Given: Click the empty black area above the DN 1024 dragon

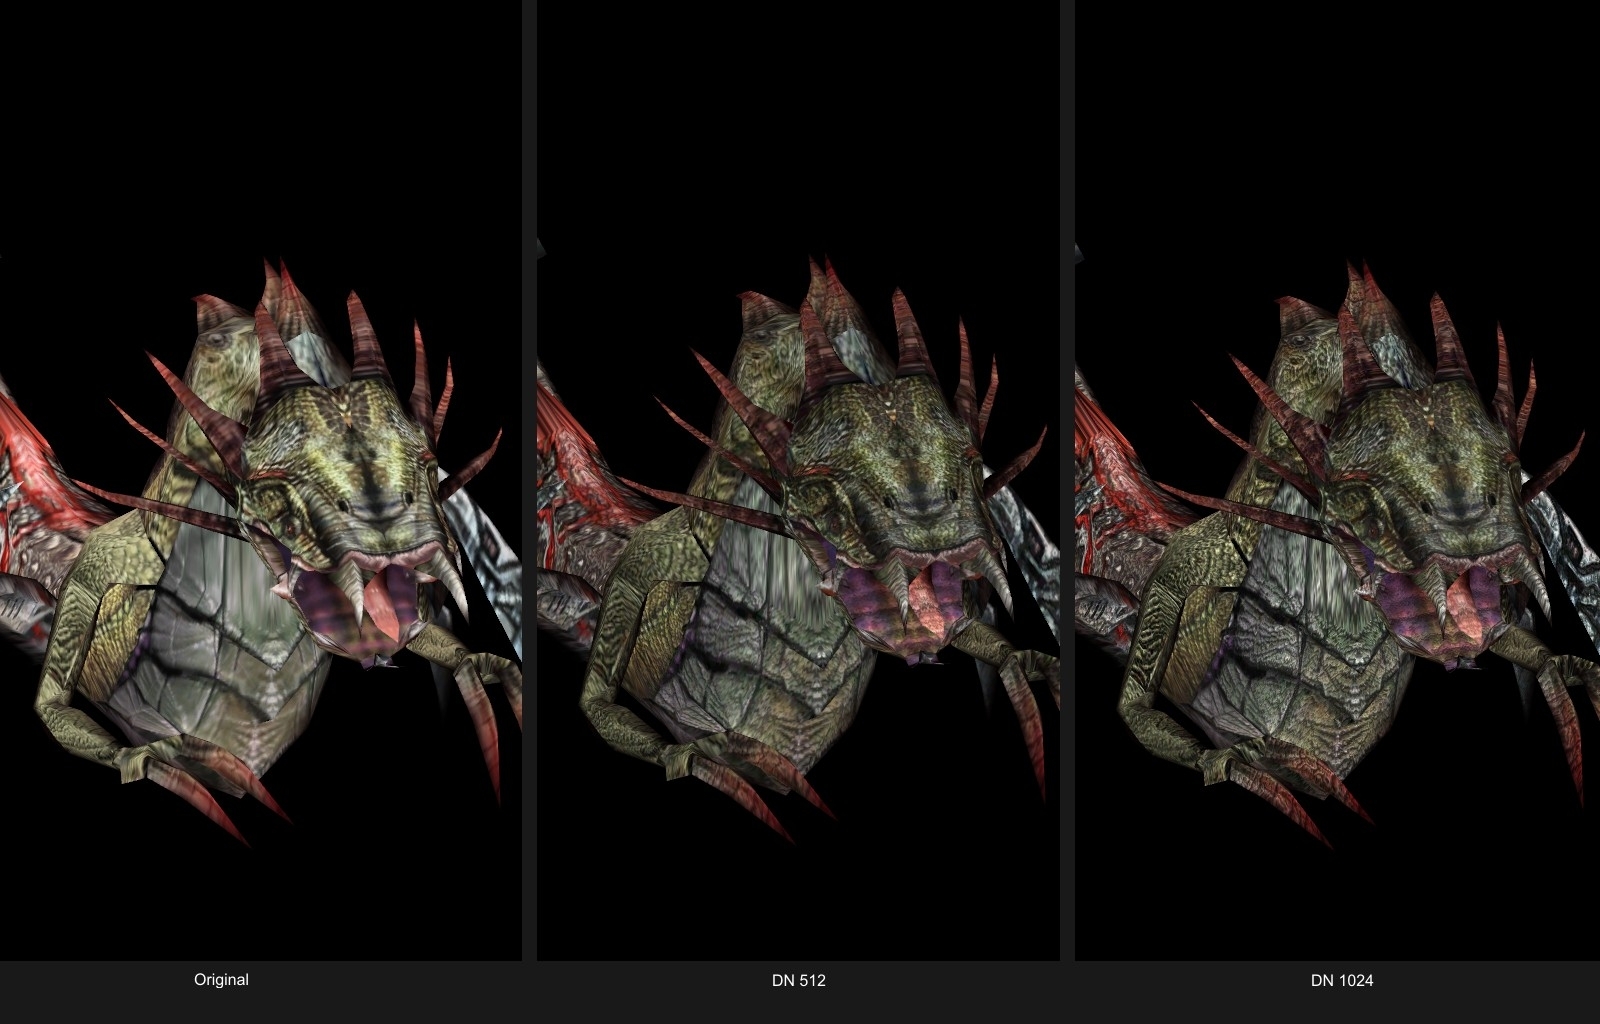Looking at the screenshot, I should [1337, 130].
